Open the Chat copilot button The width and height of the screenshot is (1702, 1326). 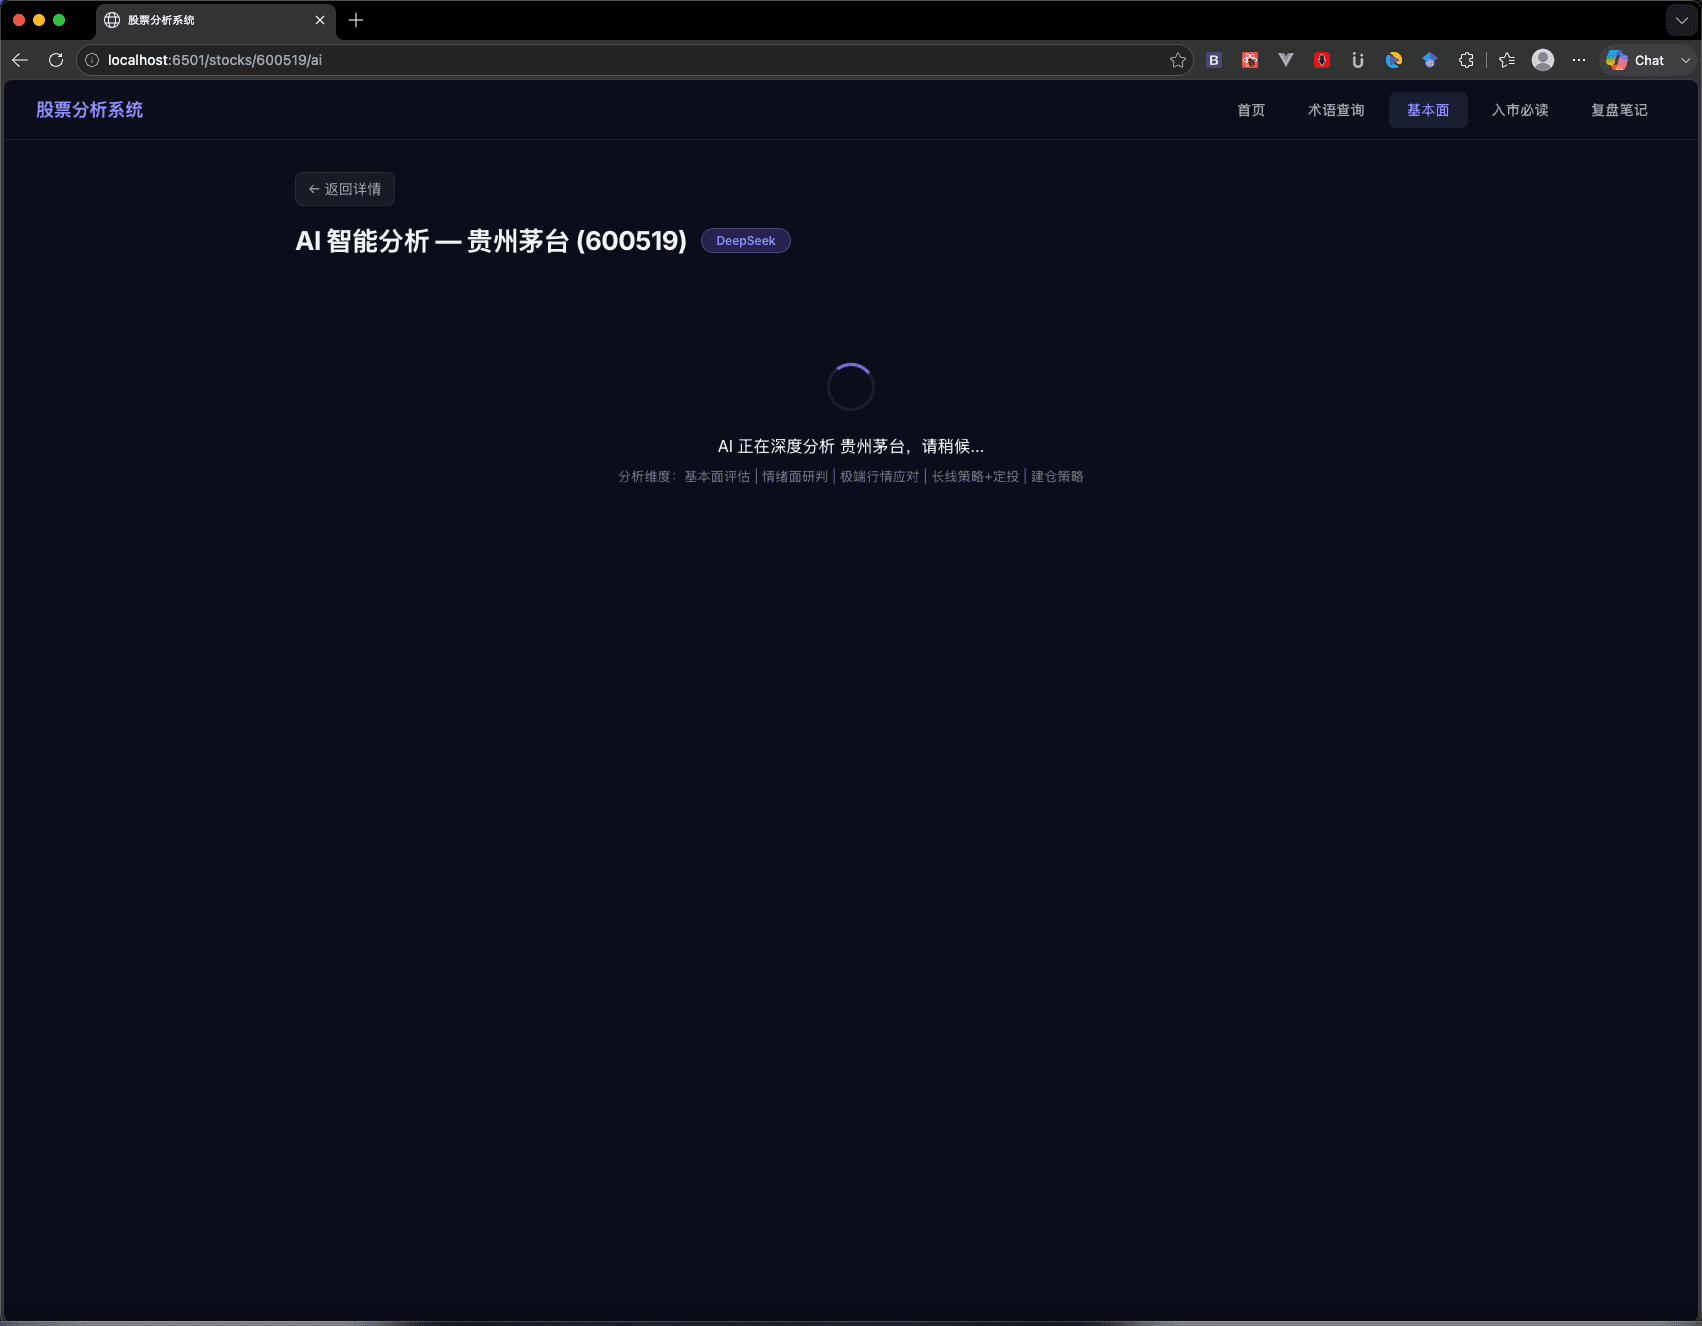coord(1636,60)
